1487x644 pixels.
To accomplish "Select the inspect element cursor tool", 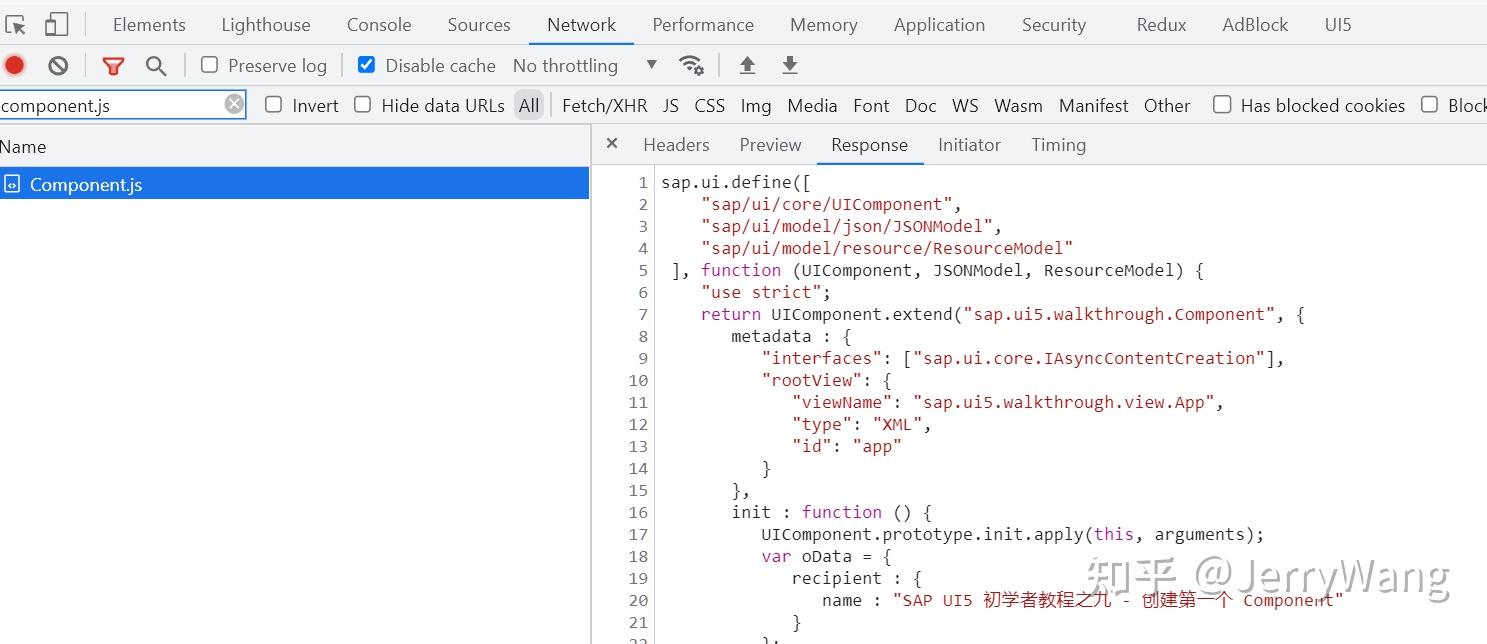I will [x=16, y=24].
